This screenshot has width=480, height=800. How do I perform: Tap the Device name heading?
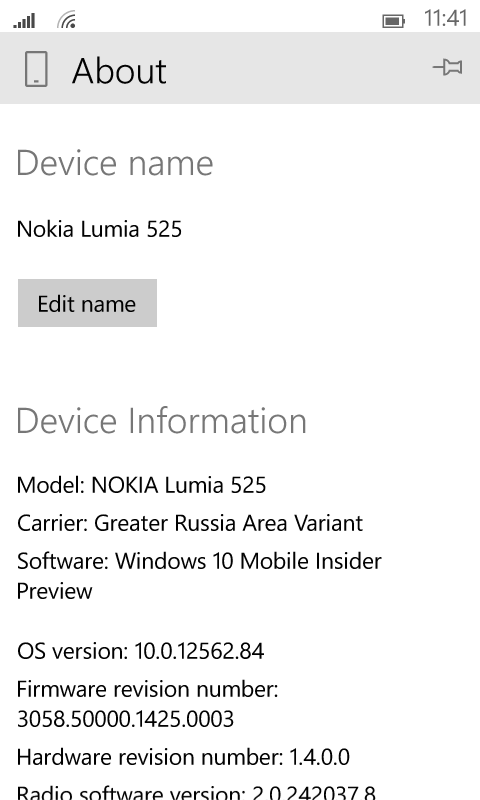click(x=115, y=163)
